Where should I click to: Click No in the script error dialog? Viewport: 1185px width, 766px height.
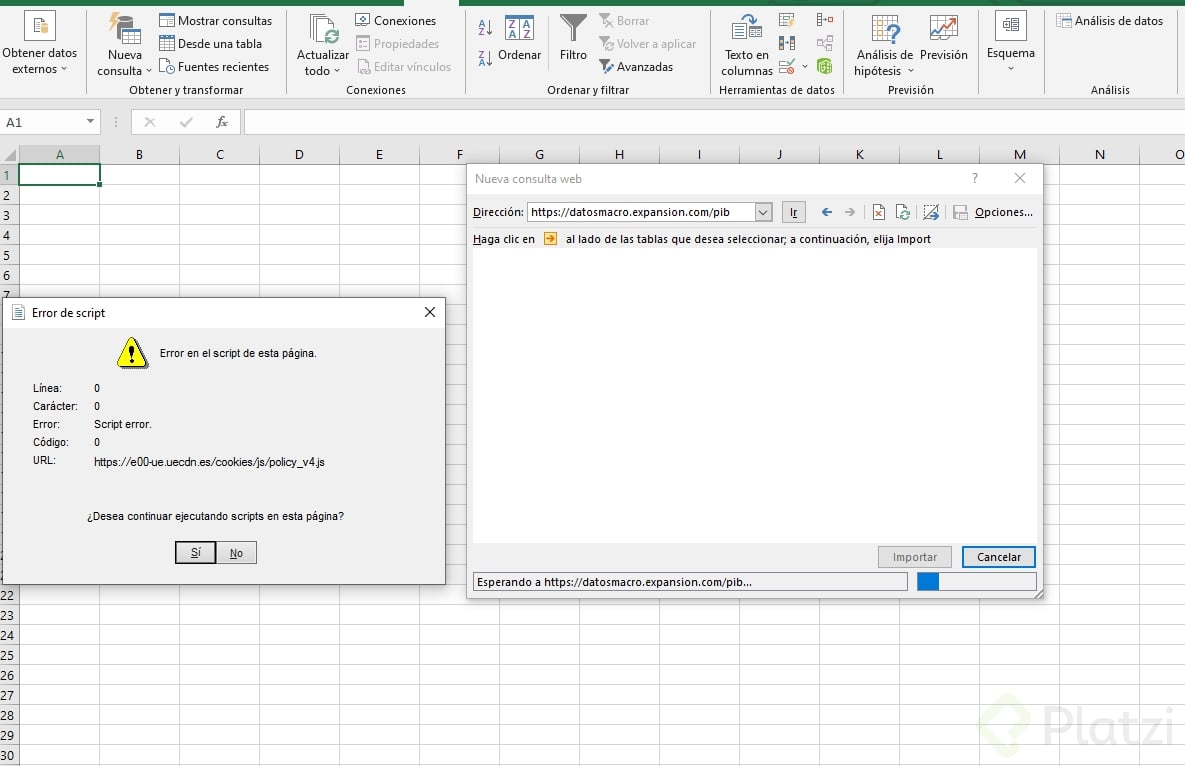(237, 553)
